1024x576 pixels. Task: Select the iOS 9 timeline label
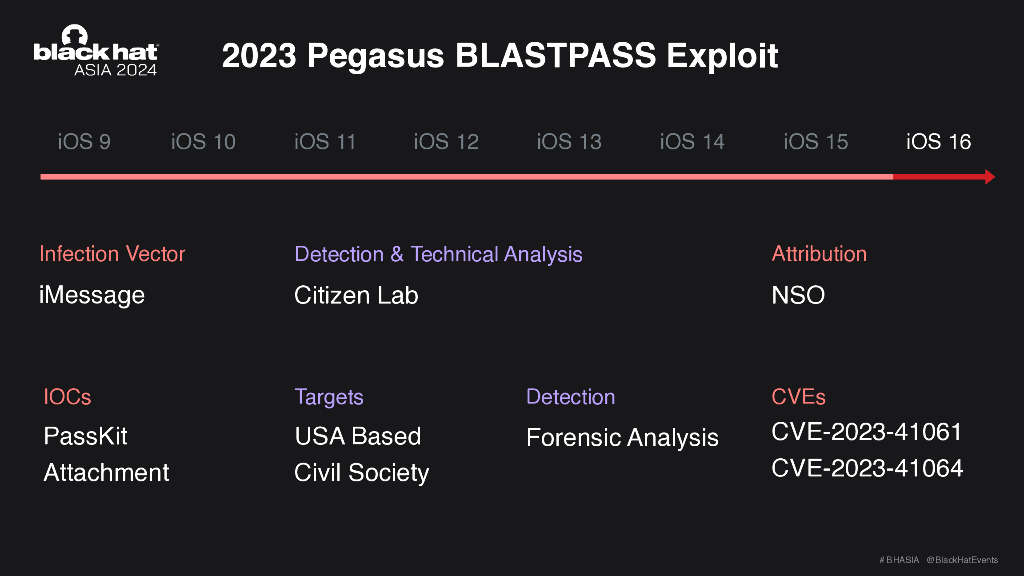84,141
